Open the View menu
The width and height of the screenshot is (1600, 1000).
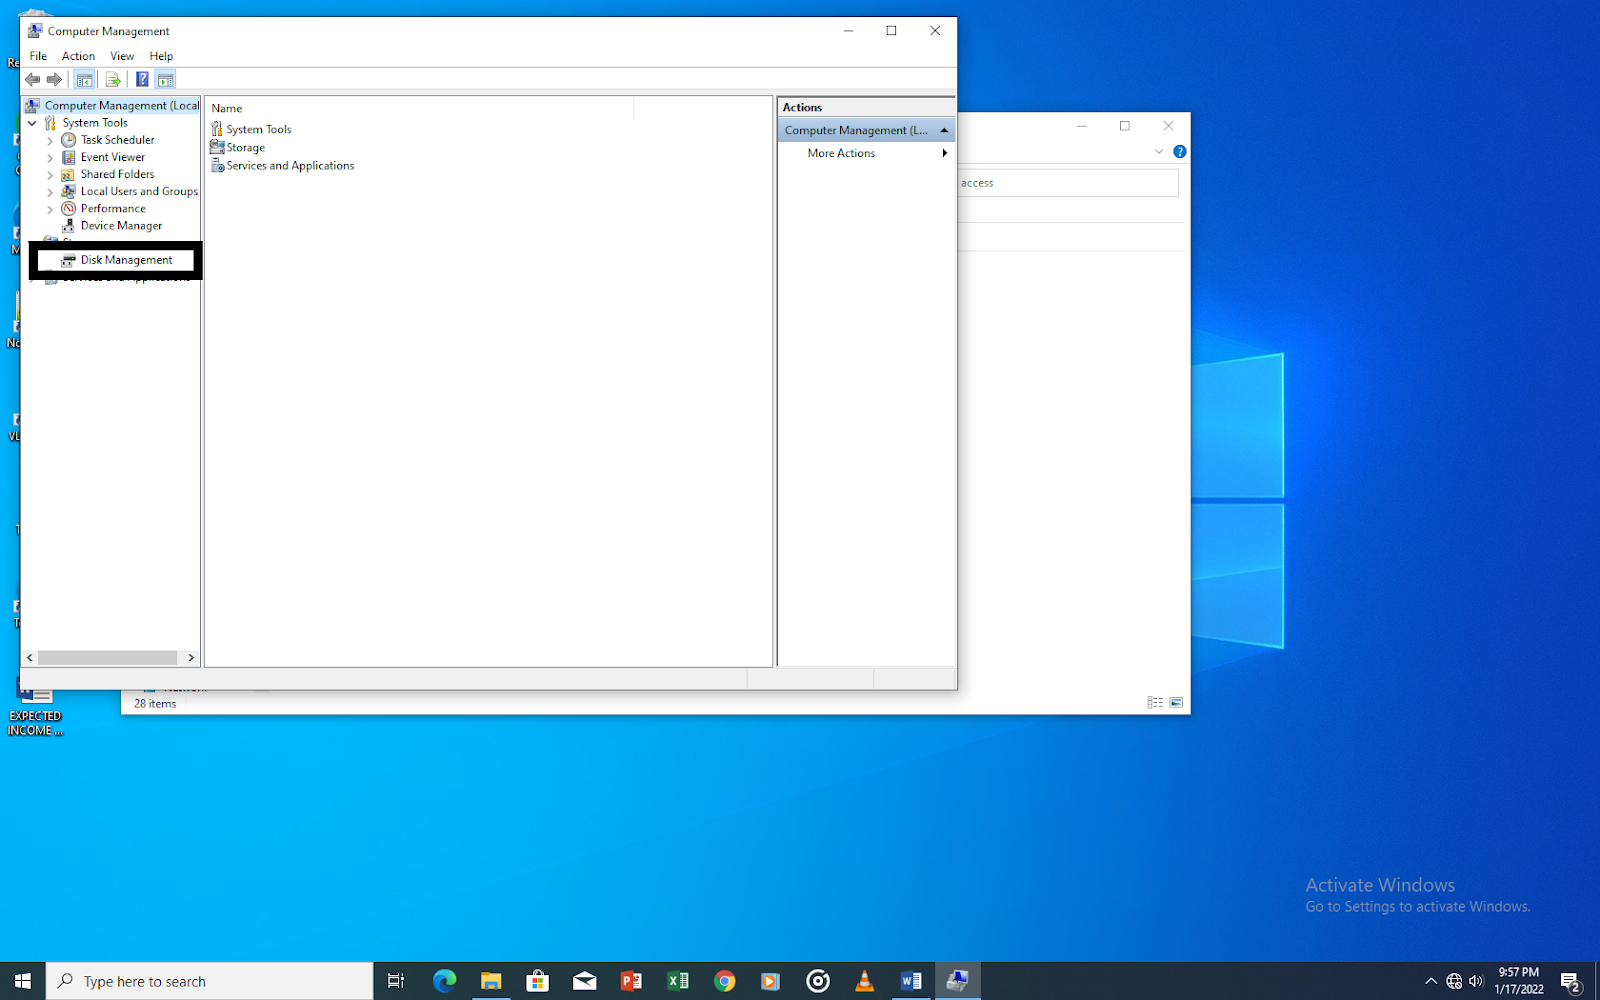[x=122, y=56]
